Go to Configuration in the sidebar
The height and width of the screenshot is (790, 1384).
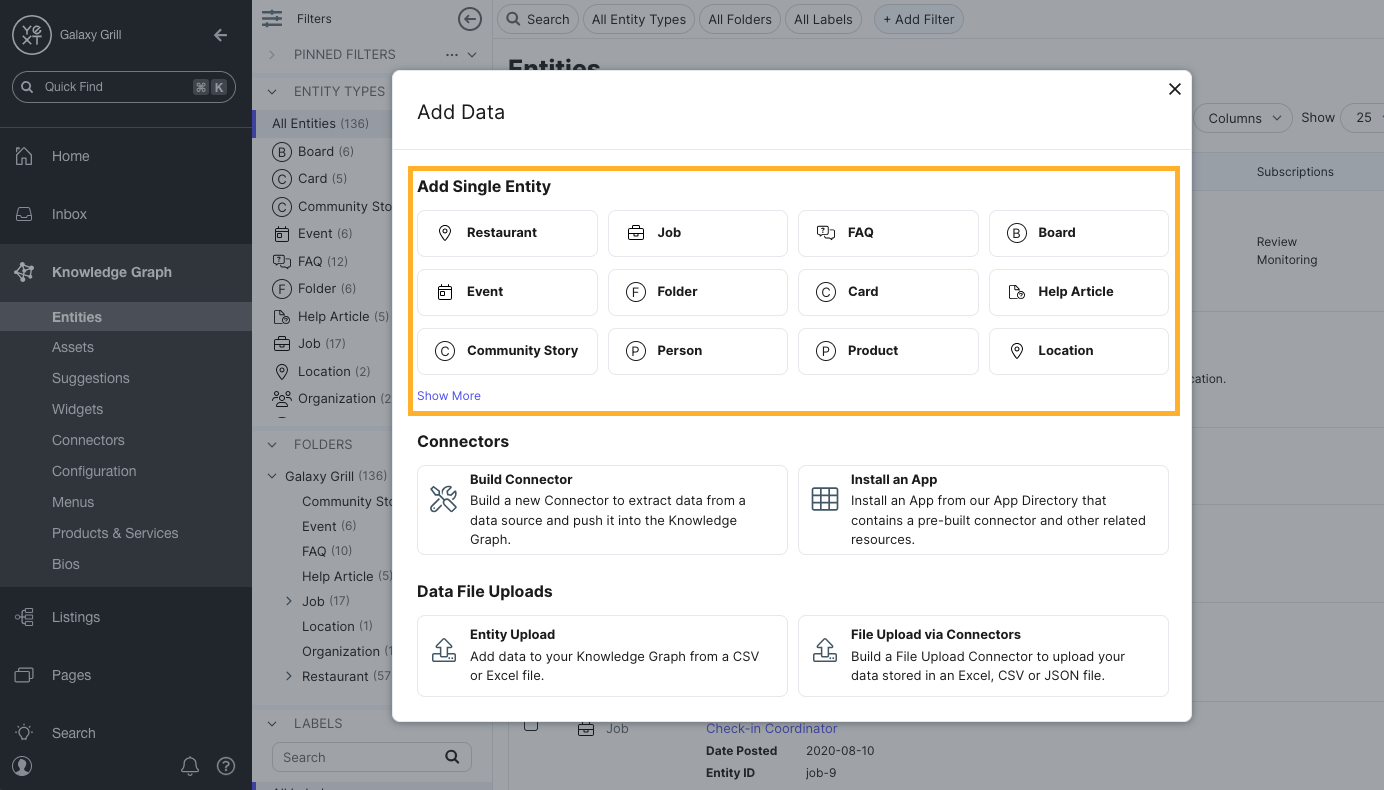point(93,470)
